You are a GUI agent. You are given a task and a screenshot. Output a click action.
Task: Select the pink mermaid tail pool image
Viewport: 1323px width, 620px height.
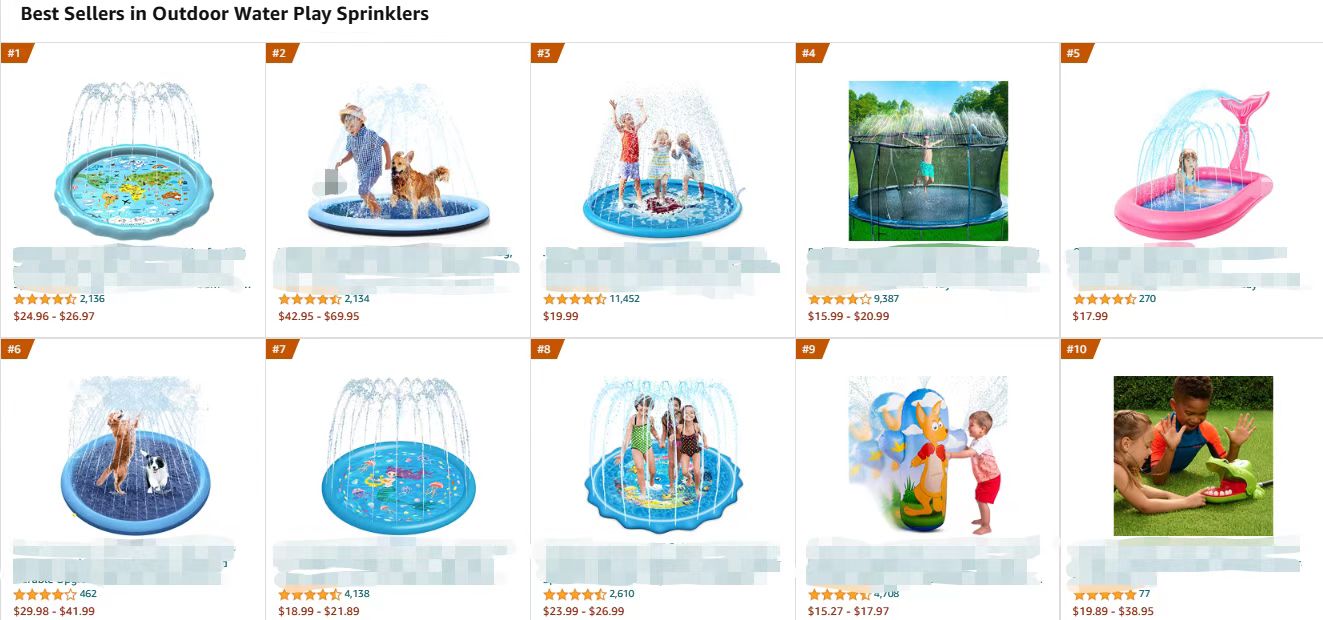tap(1193, 161)
